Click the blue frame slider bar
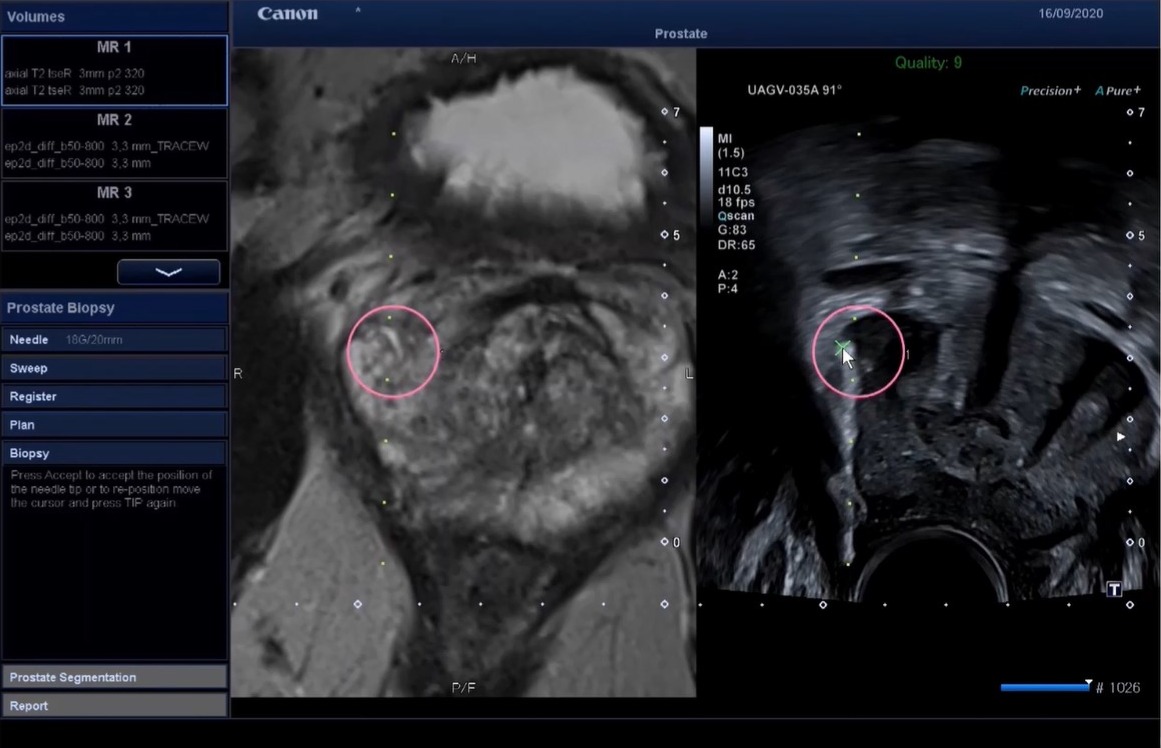The image size is (1161, 748). pyautogui.click(x=1044, y=687)
